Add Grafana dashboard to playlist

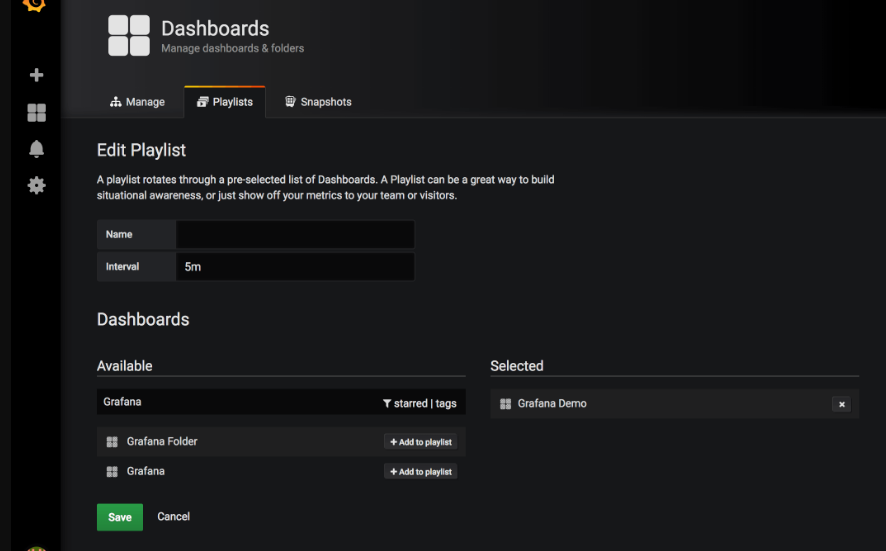pos(421,471)
